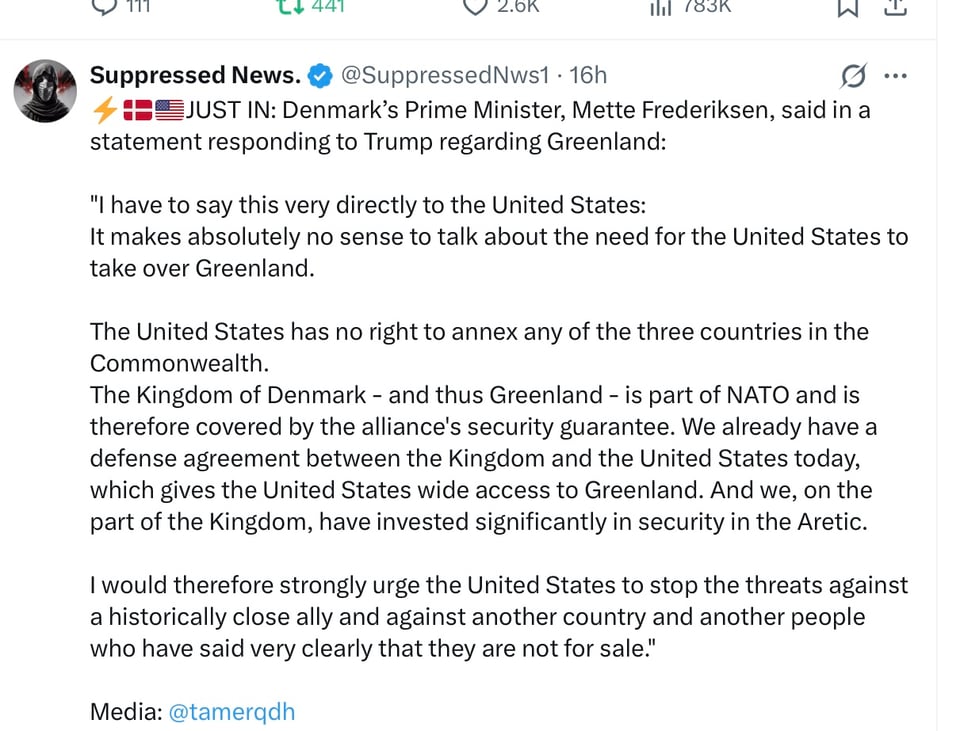Viewport: 960px width, 731px height.
Task: Click the blue verified badge
Action: [x=319, y=74]
